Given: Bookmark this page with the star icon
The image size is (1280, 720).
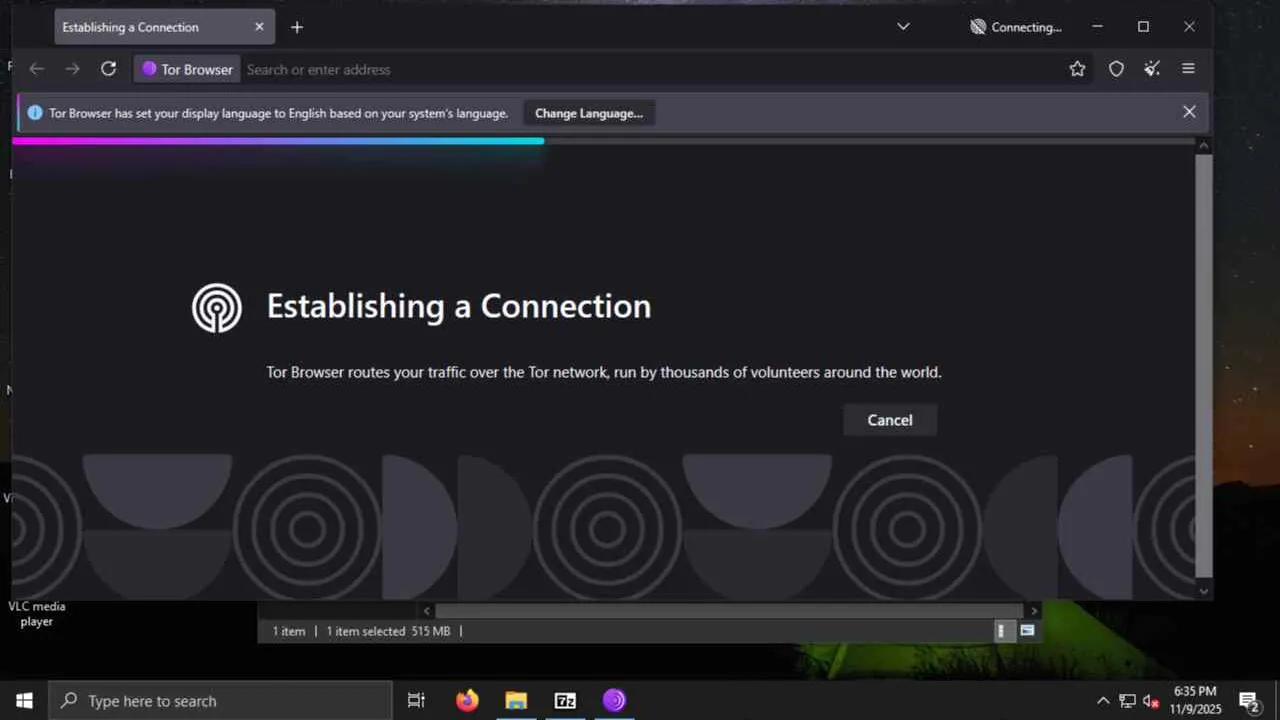Looking at the screenshot, I should click(1077, 69).
